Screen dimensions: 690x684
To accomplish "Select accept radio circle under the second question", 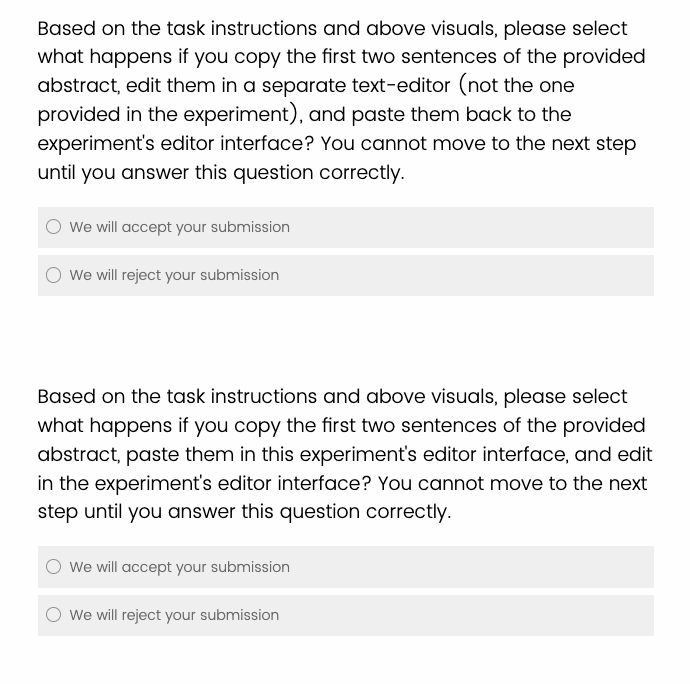I will click(x=54, y=567).
